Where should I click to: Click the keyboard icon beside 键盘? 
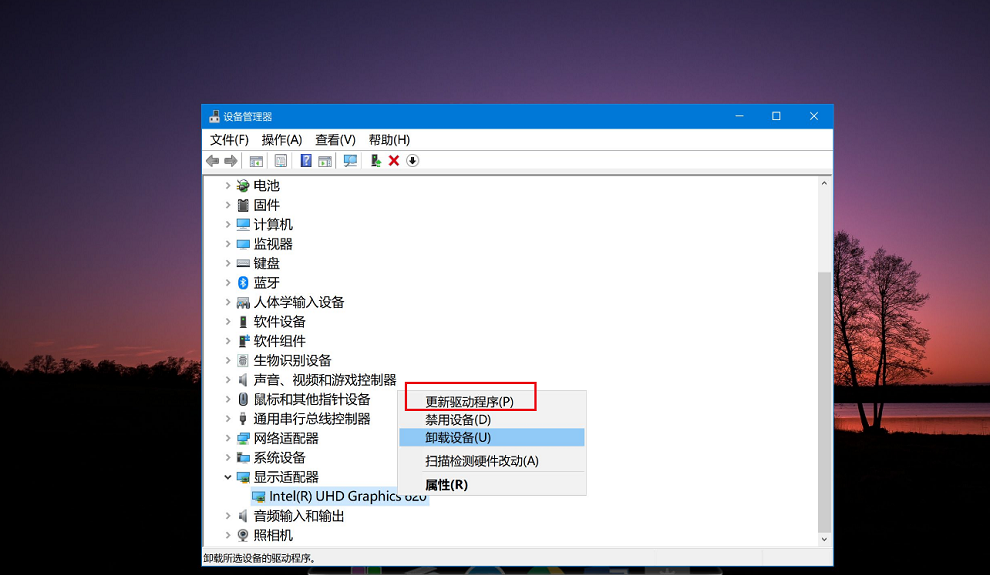(243, 263)
